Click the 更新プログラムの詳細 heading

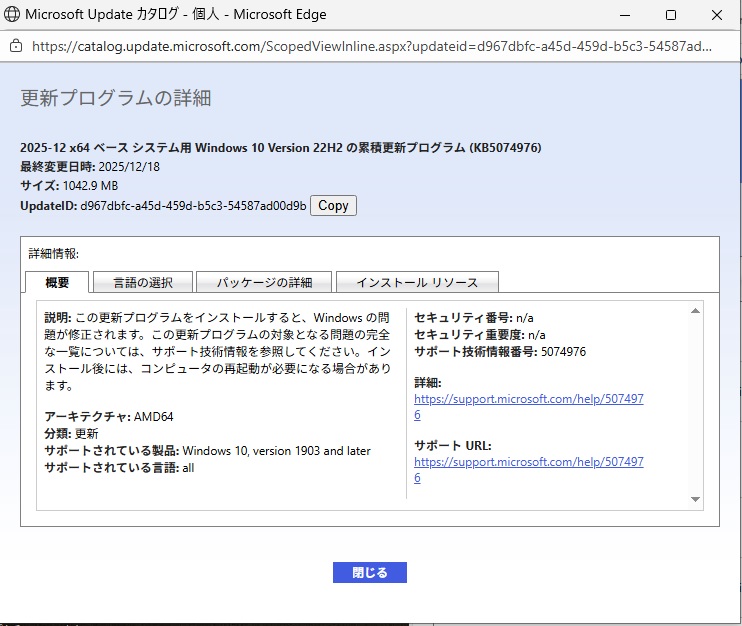tap(115, 98)
